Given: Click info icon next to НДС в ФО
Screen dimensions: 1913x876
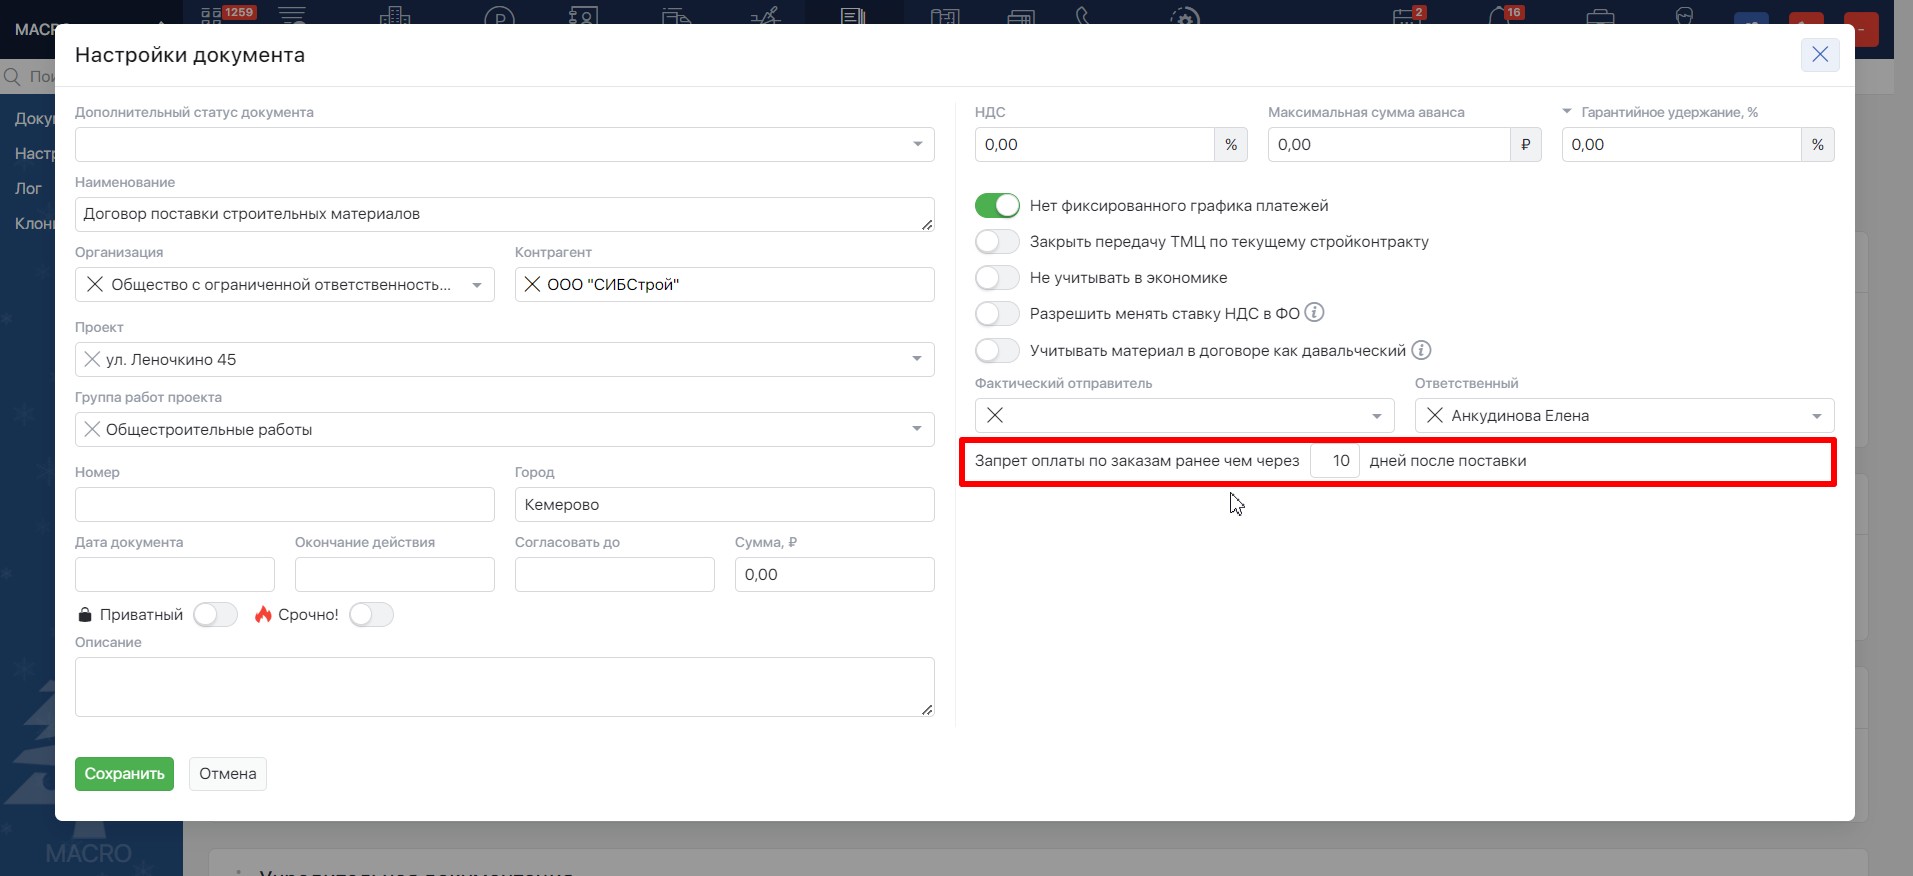Looking at the screenshot, I should click(1315, 313).
